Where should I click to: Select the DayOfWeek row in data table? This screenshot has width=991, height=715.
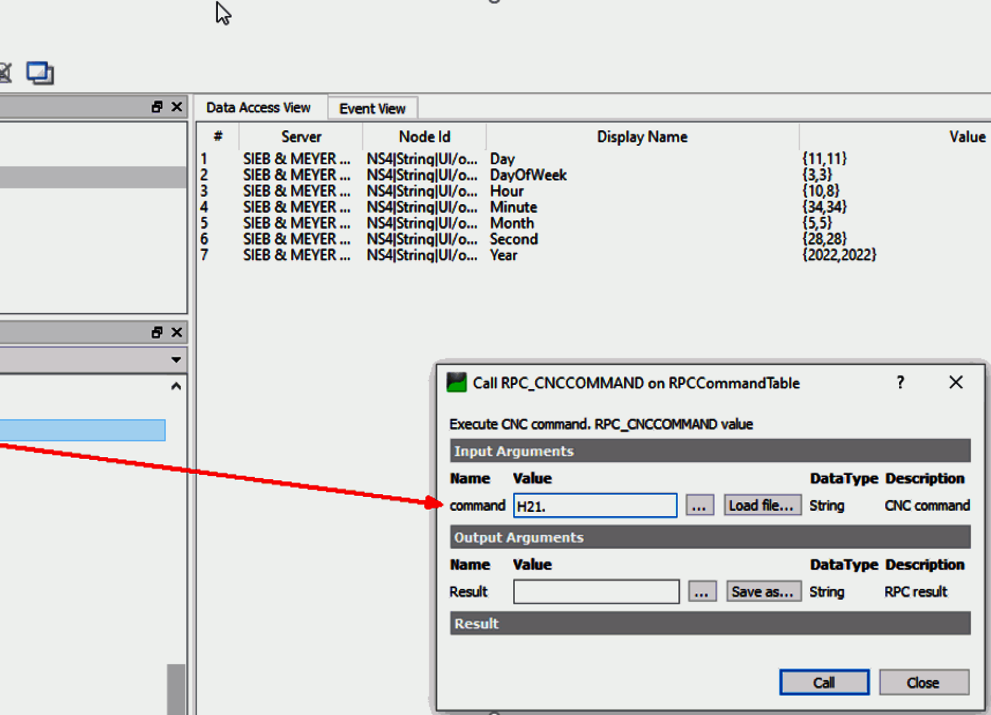pyautogui.click(x=528, y=175)
